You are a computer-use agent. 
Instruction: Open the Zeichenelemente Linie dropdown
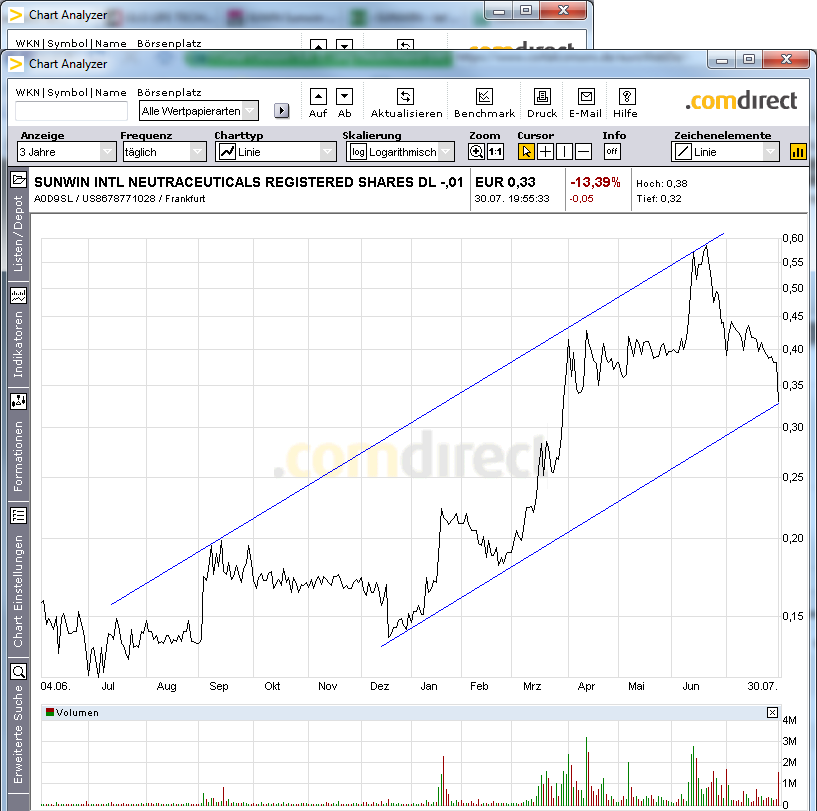point(725,152)
